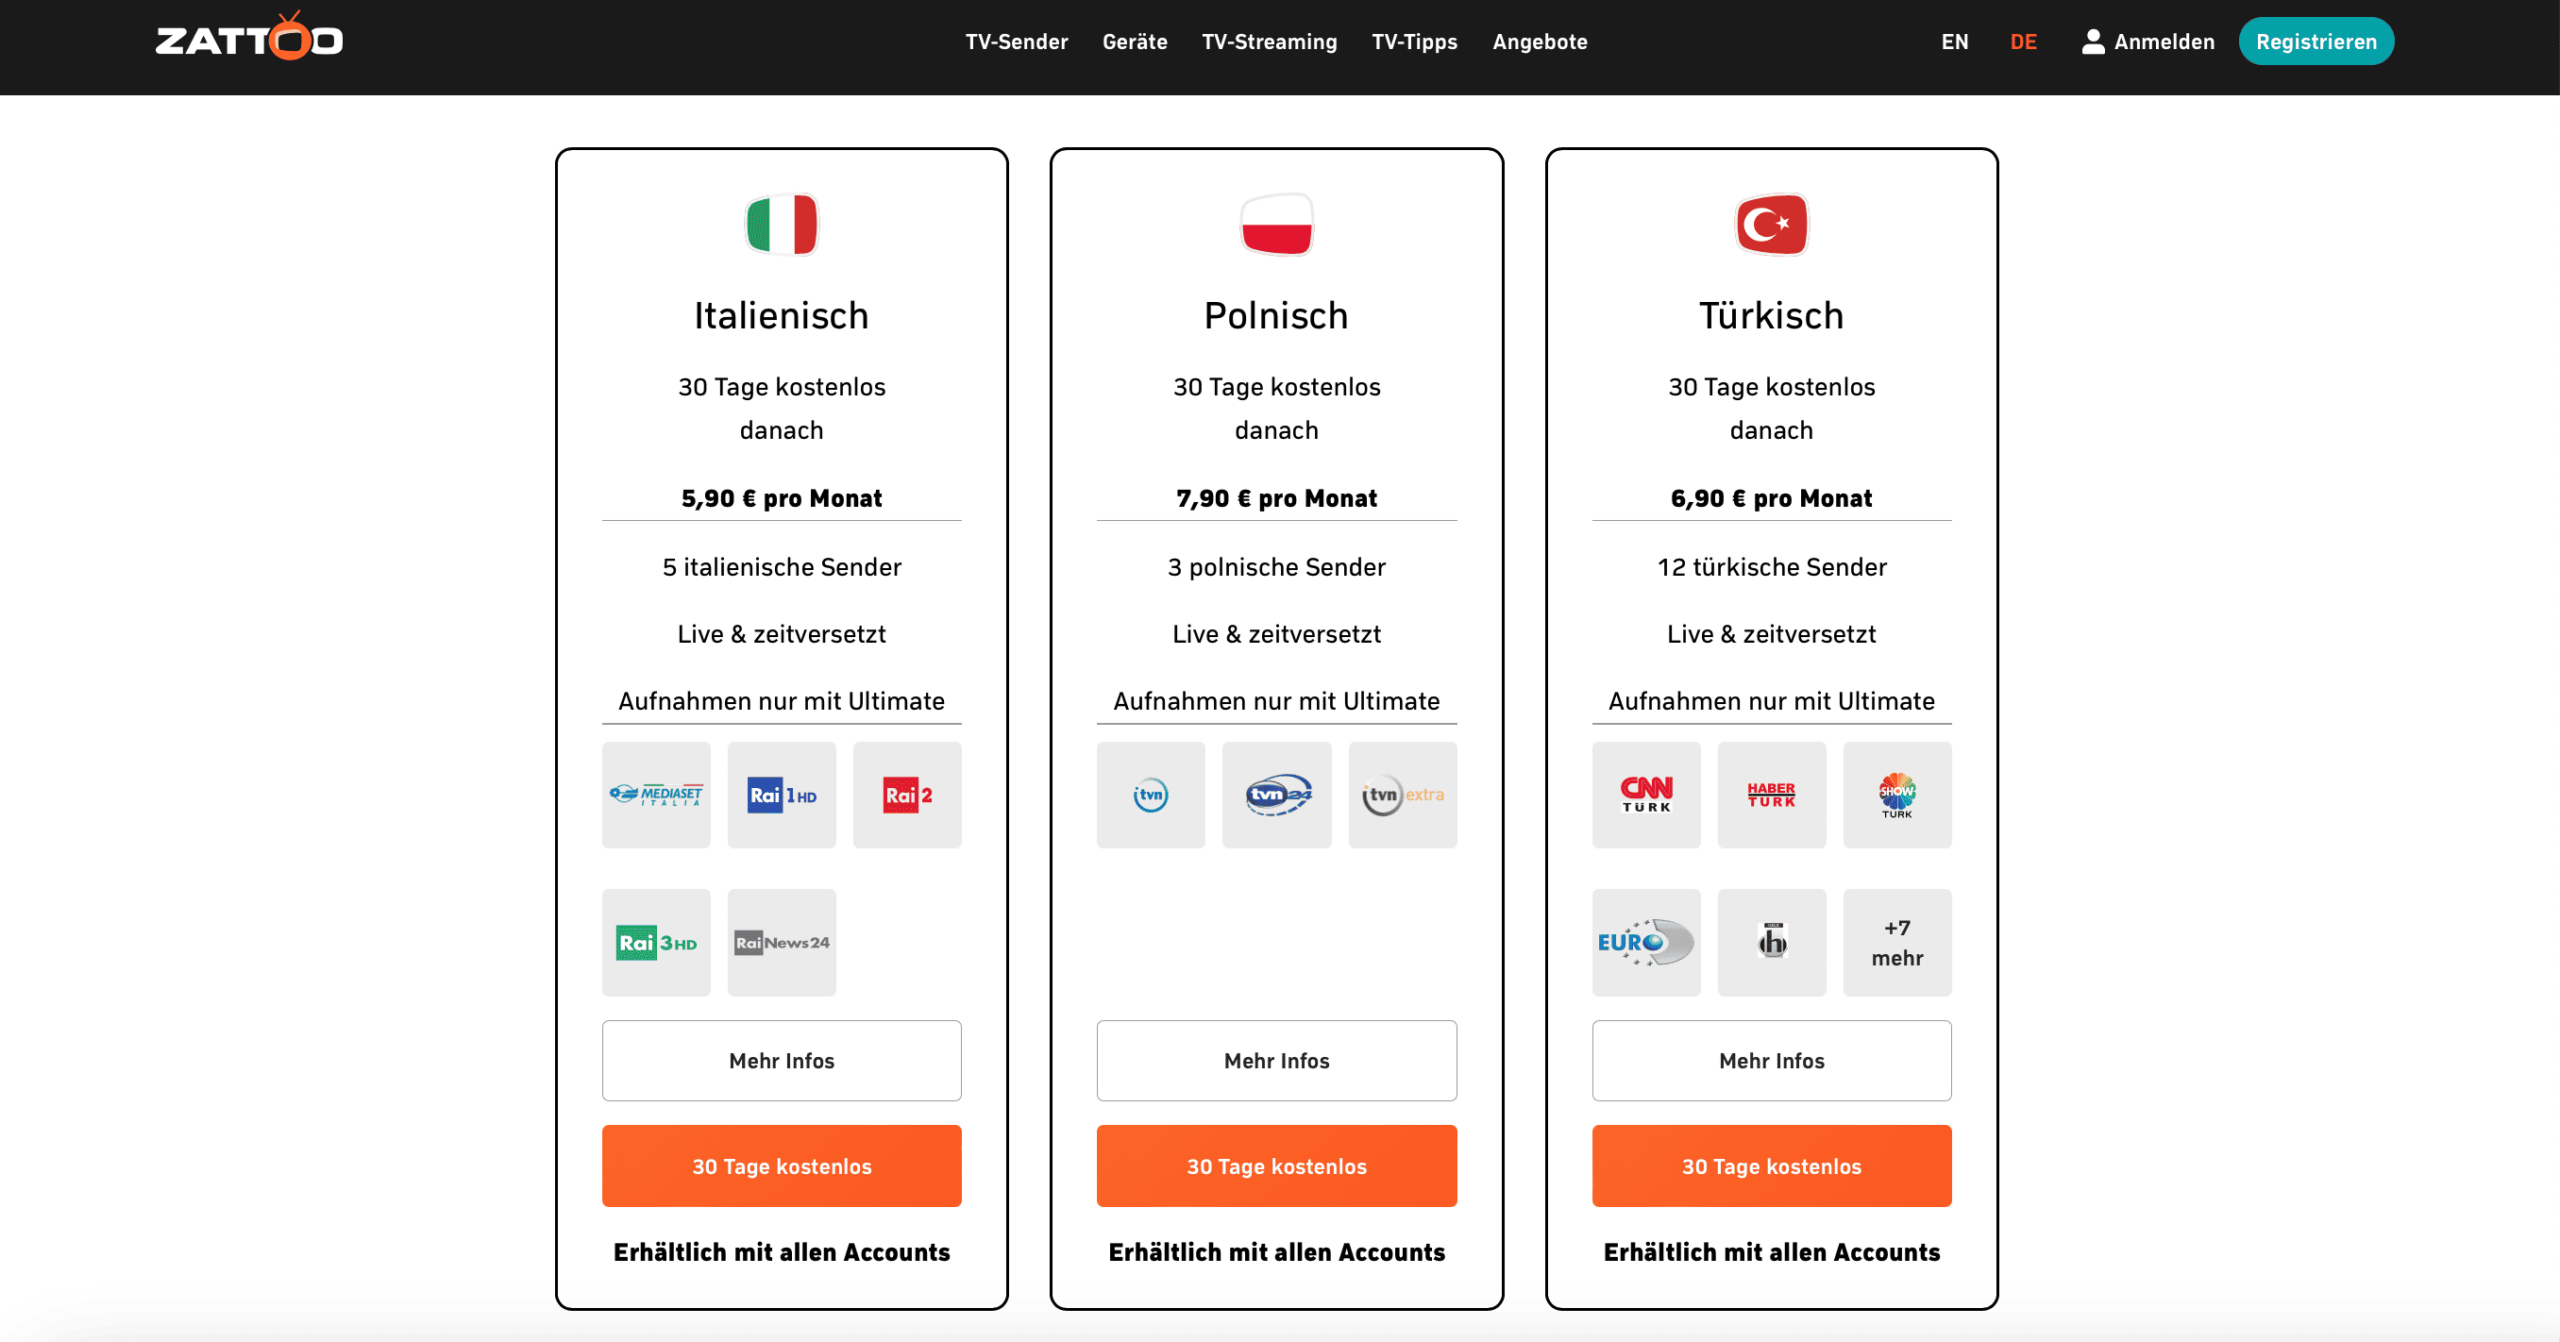Select the TVN channel logo
Screen dimensions: 2560x1342
pyautogui.click(x=1151, y=795)
